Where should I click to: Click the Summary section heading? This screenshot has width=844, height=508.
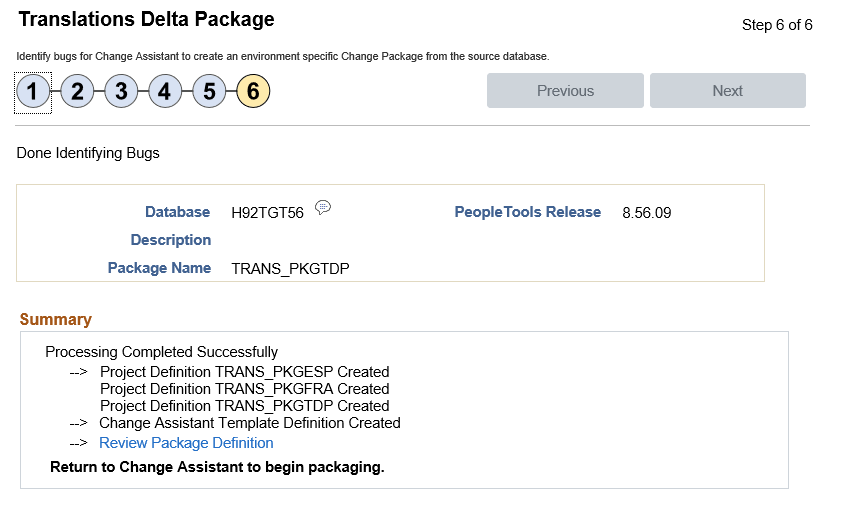(56, 320)
